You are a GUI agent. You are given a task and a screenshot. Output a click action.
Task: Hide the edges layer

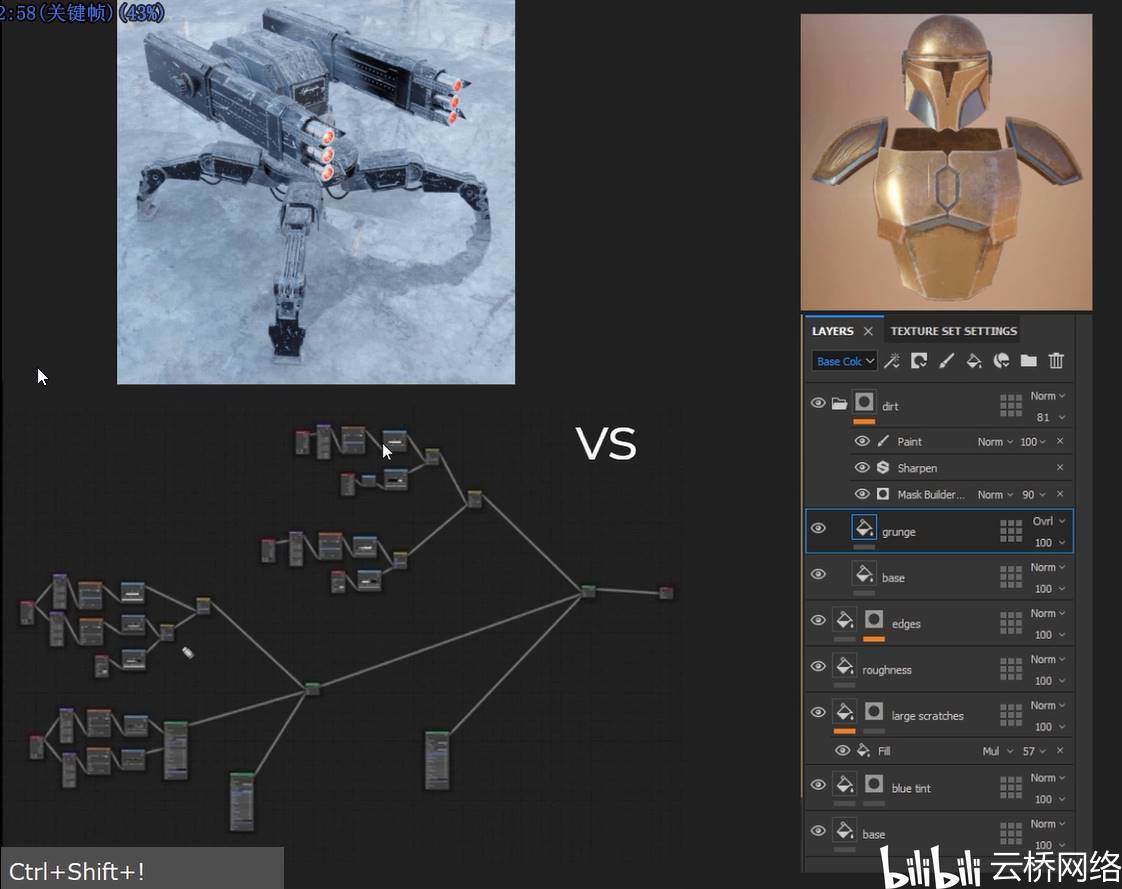[x=818, y=620]
